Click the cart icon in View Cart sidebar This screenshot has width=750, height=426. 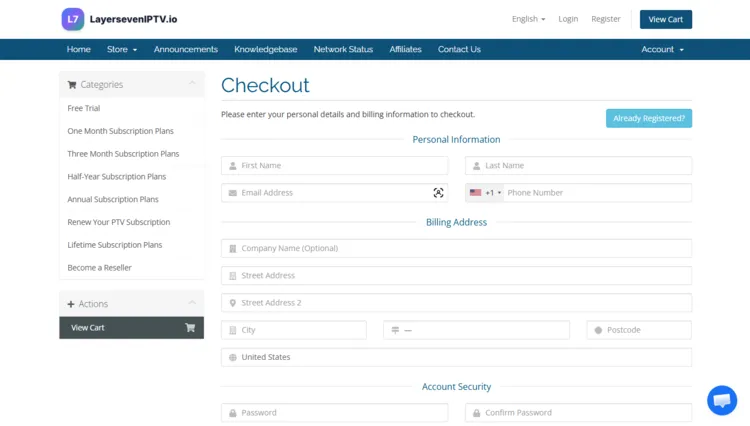click(x=190, y=328)
